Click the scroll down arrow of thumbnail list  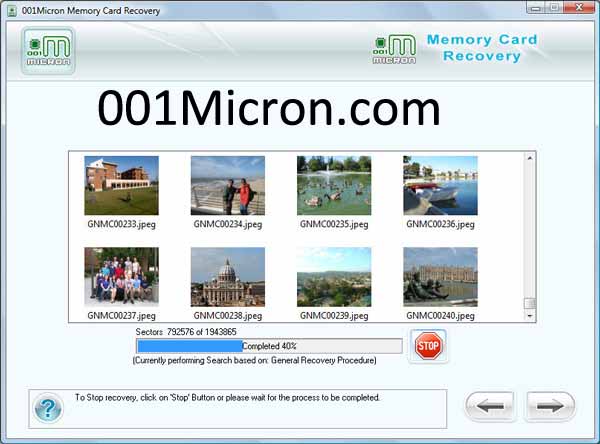pyautogui.click(x=530, y=316)
